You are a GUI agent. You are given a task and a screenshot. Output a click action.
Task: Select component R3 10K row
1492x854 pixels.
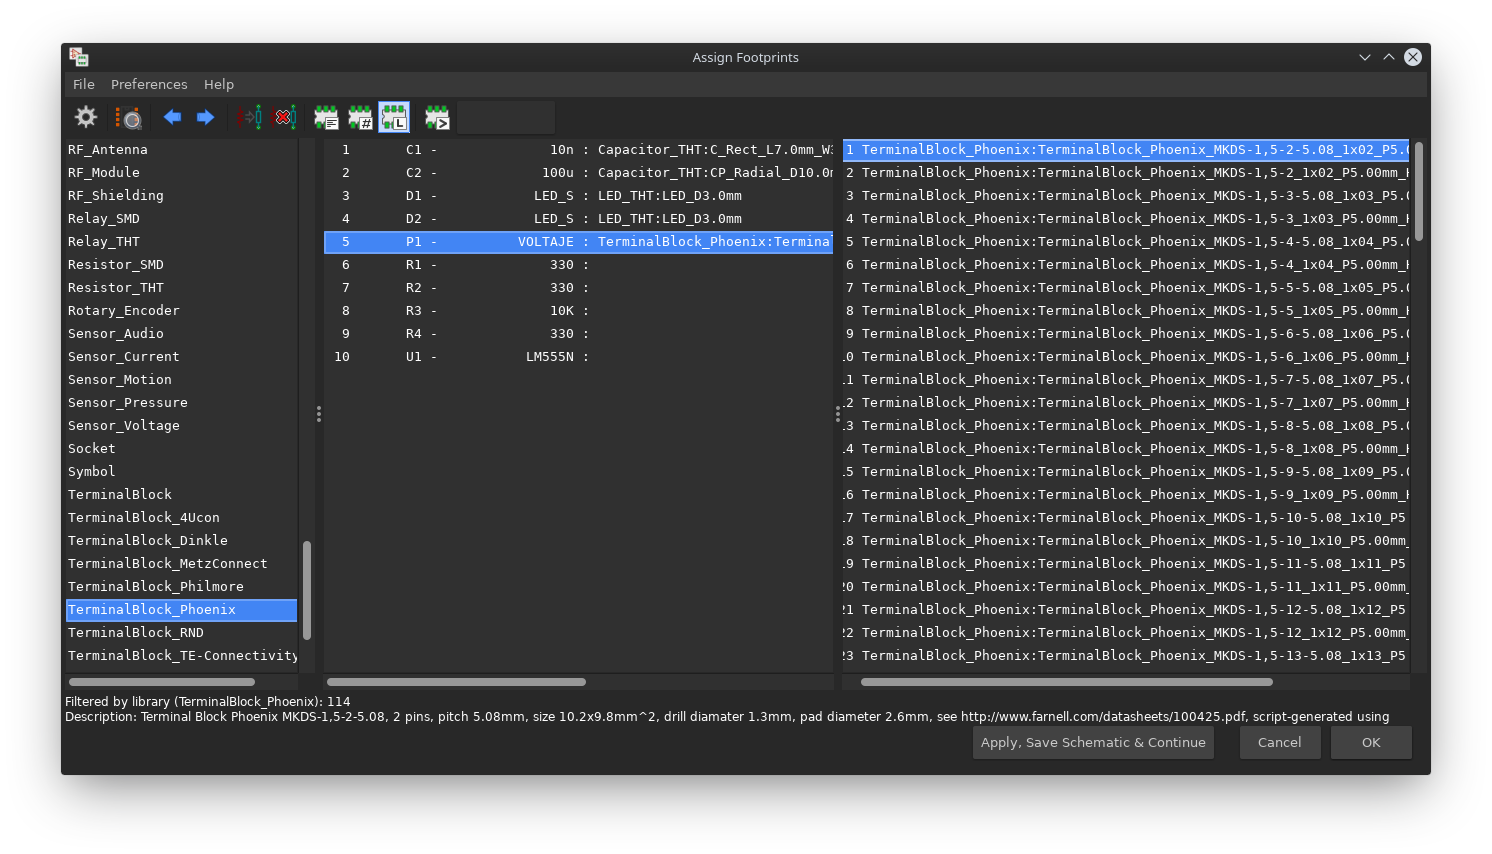click(x=579, y=311)
